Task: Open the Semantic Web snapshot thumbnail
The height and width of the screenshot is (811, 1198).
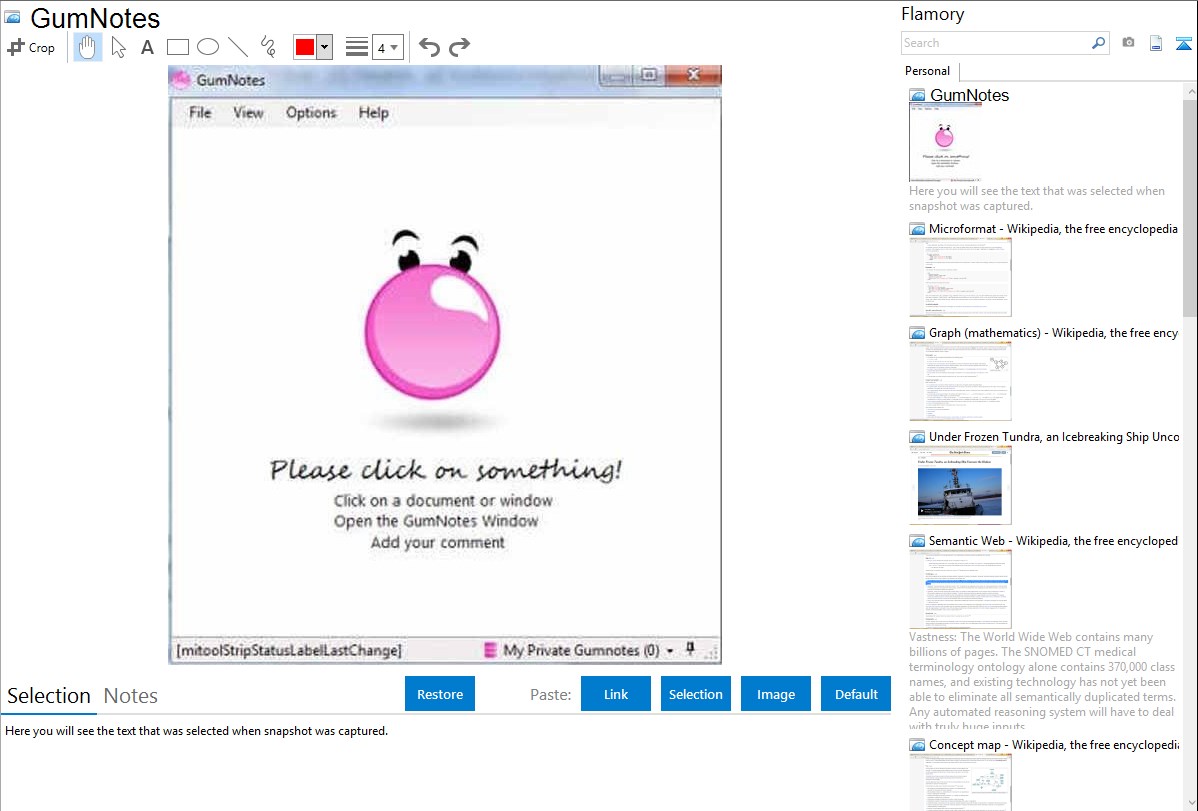Action: (960, 589)
